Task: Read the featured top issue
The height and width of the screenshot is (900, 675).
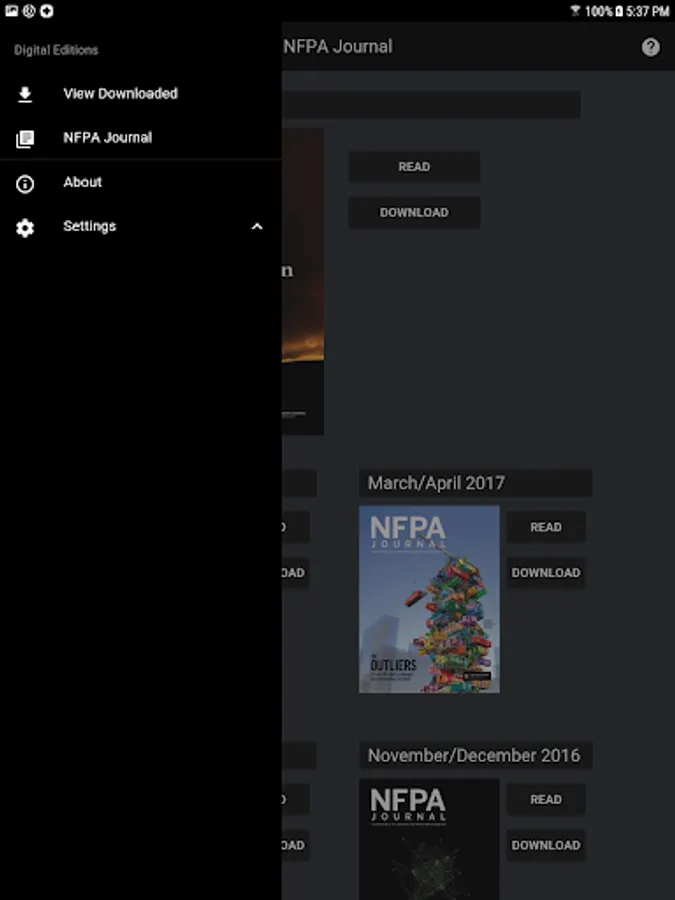Action: coord(414,166)
